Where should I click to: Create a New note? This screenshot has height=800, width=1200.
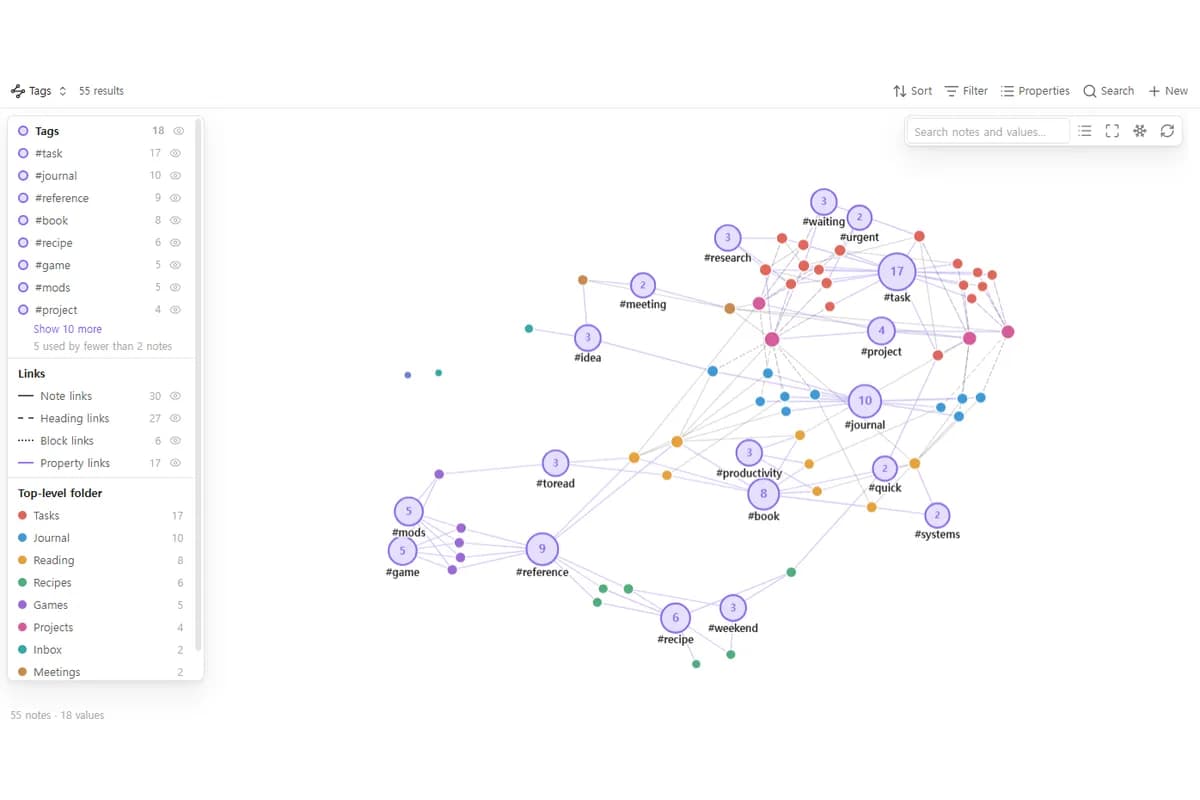pos(1168,91)
